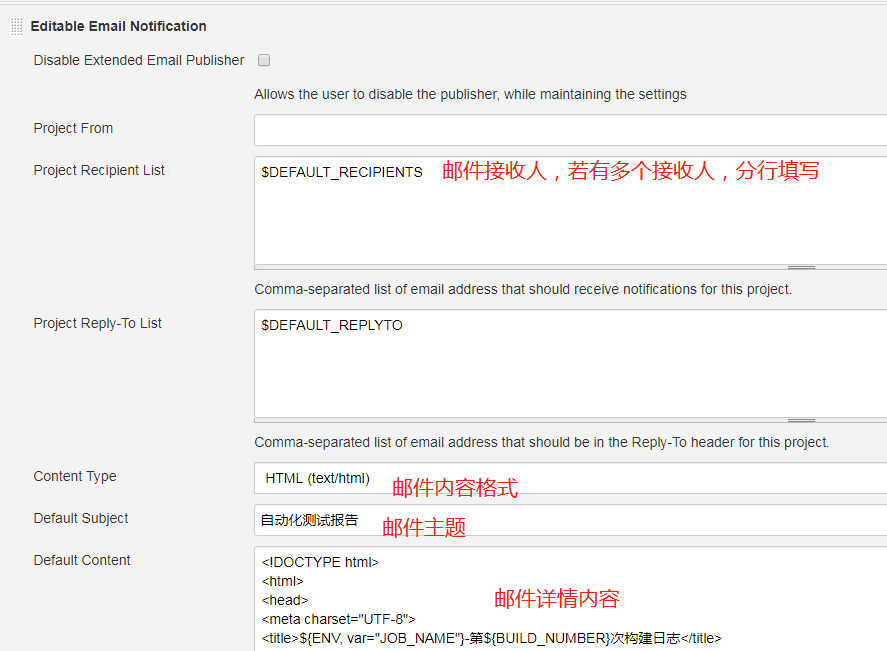Screen dimensions: 887x651
Task: Click the Default Subject field with 自动化测试报告
Action: click(x=570, y=520)
